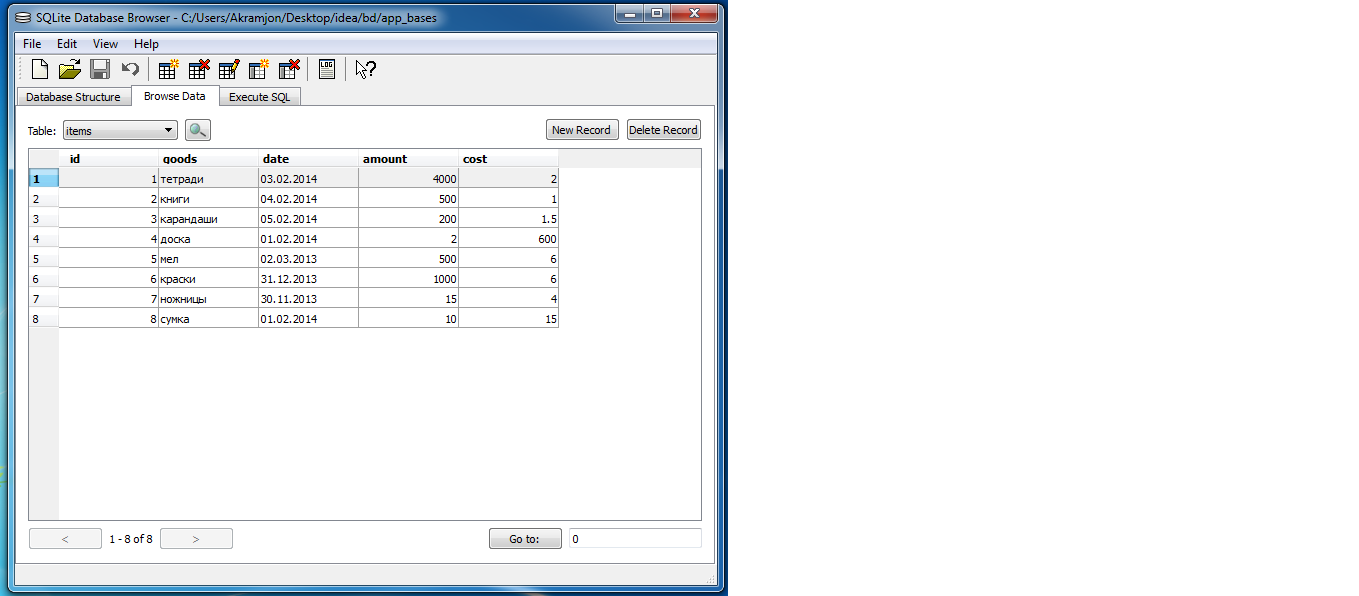Select the goods cell краски

pos(208,279)
